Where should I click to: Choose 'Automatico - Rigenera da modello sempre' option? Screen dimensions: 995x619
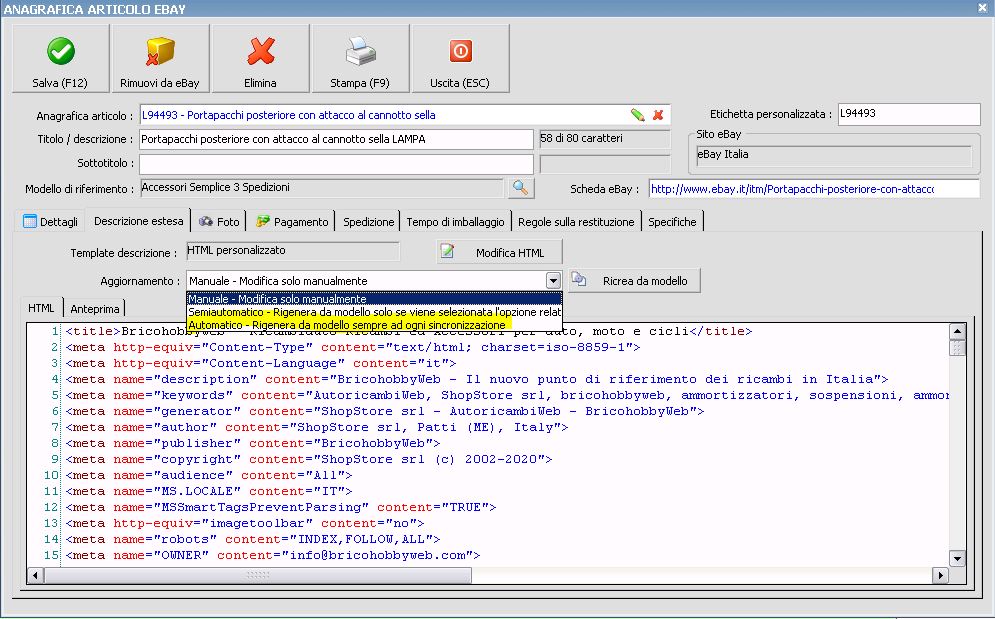(347, 325)
